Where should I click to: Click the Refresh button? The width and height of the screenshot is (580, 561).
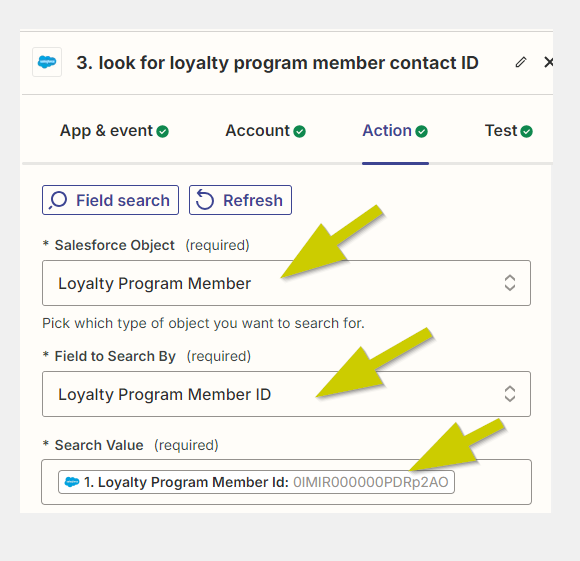(240, 200)
